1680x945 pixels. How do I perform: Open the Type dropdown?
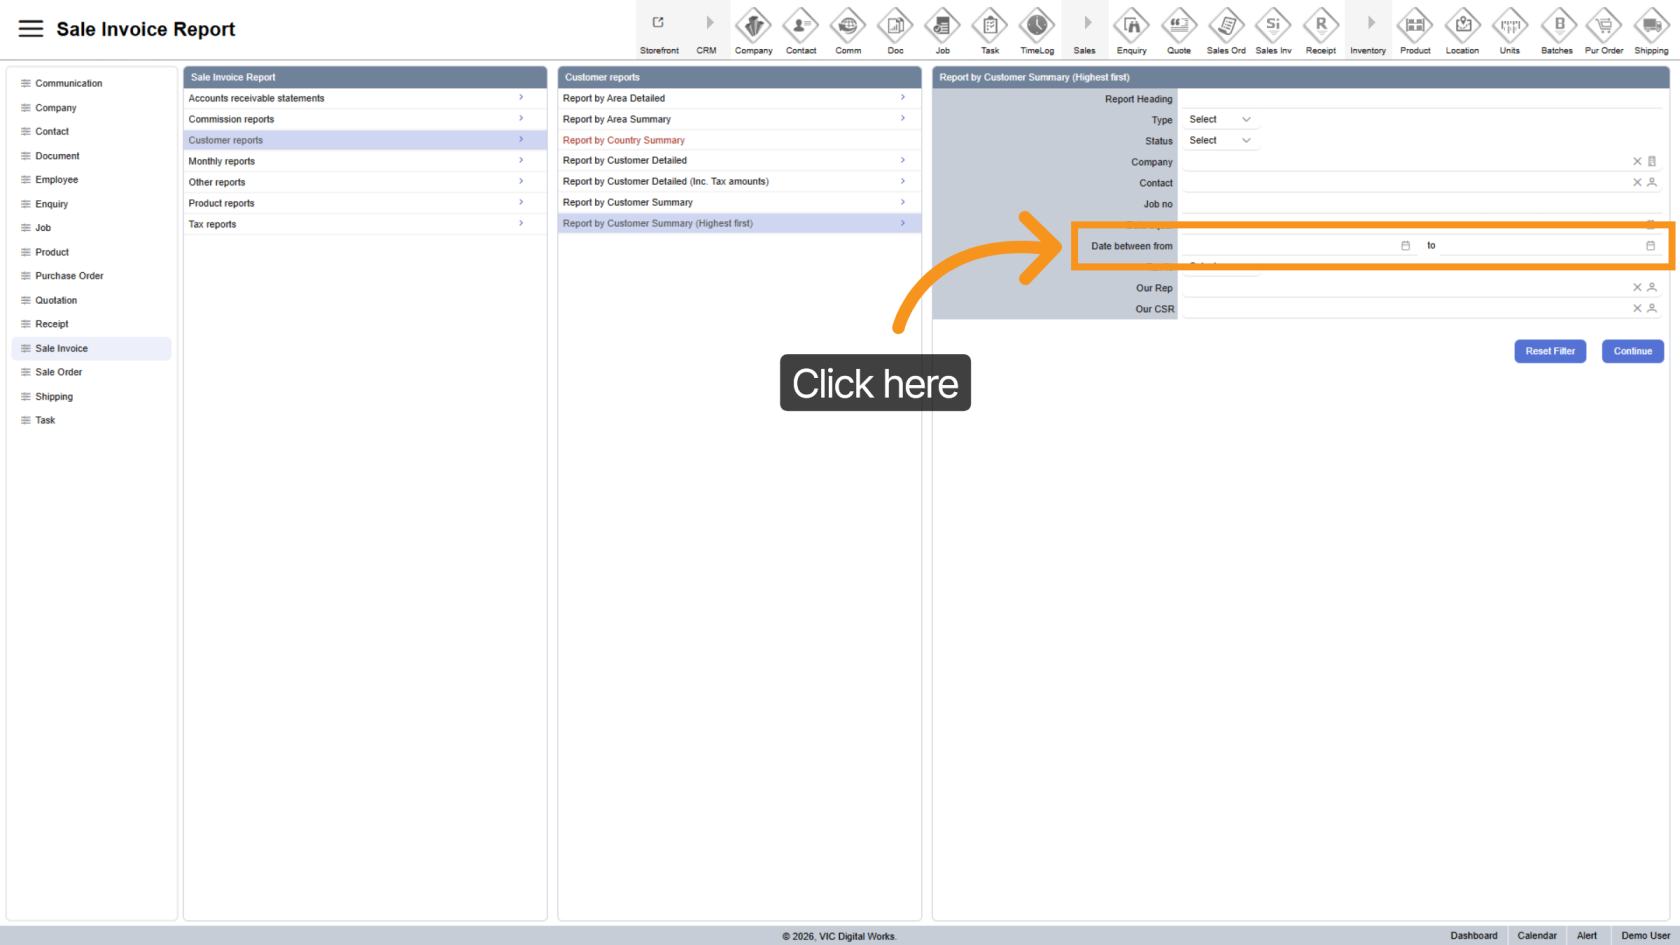[1219, 120]
